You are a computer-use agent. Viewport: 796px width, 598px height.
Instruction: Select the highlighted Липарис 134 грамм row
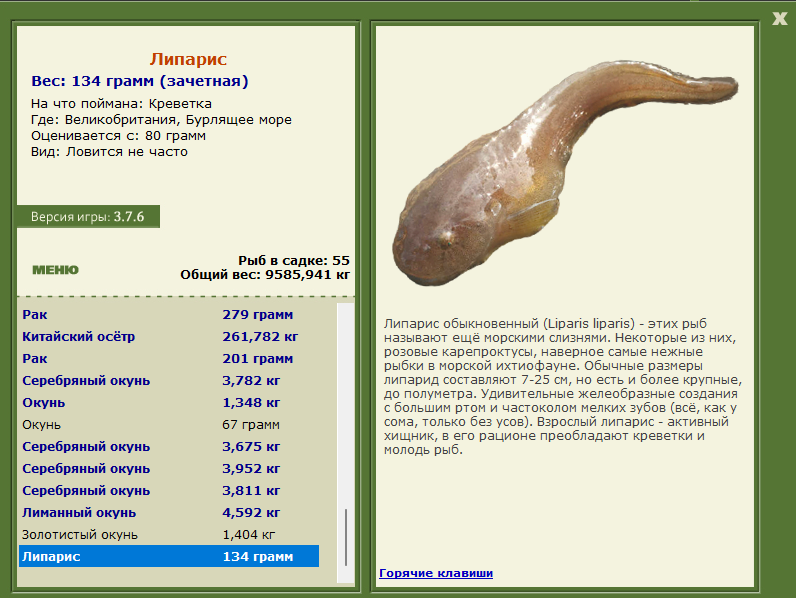(x=169, y=556)
